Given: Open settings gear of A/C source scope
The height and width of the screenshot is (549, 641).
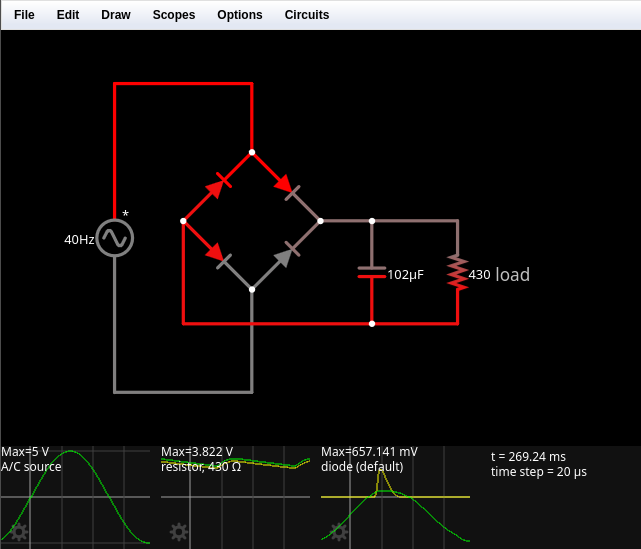Looking at the screenshot, I should (x=19, y=531).
